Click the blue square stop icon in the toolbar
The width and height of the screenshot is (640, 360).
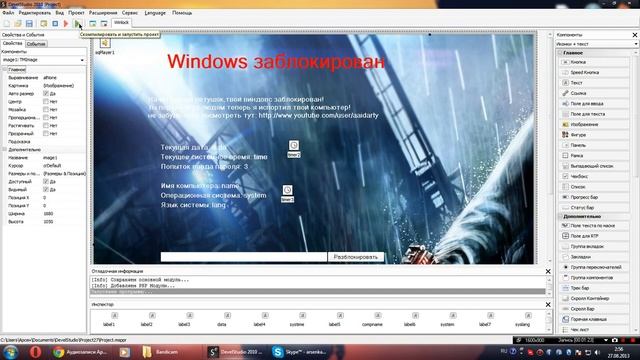(x=55, y=24)
